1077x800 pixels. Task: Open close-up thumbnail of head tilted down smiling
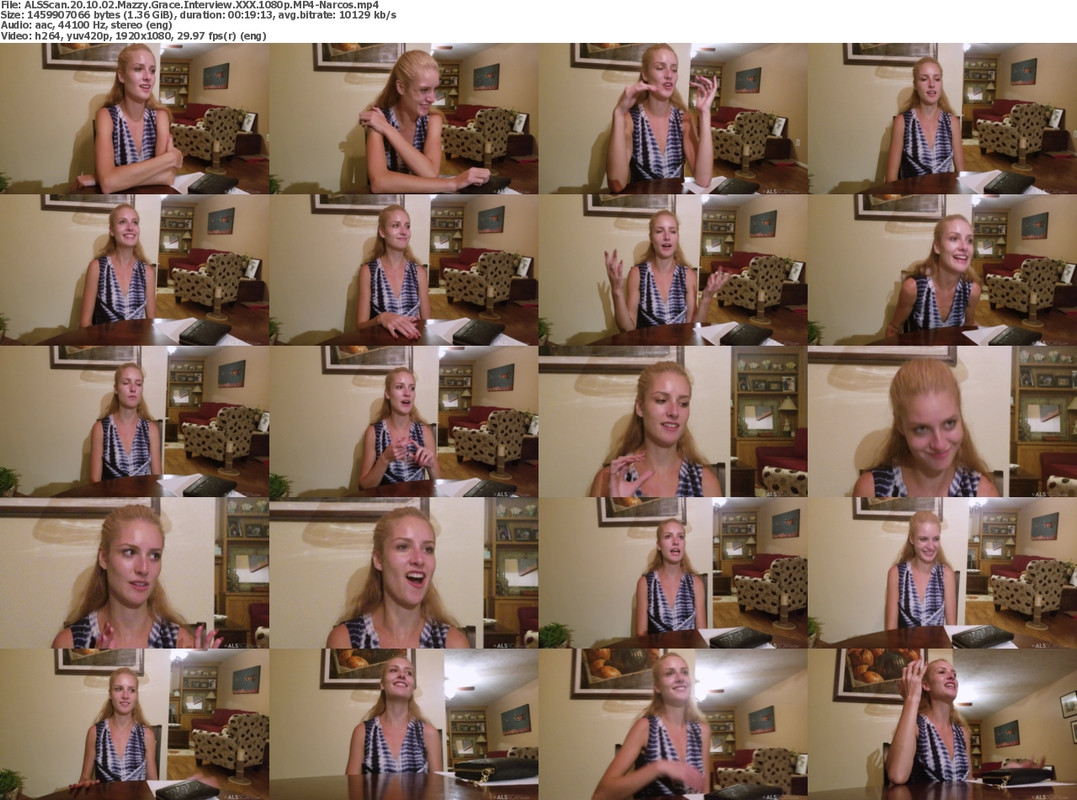942,421
